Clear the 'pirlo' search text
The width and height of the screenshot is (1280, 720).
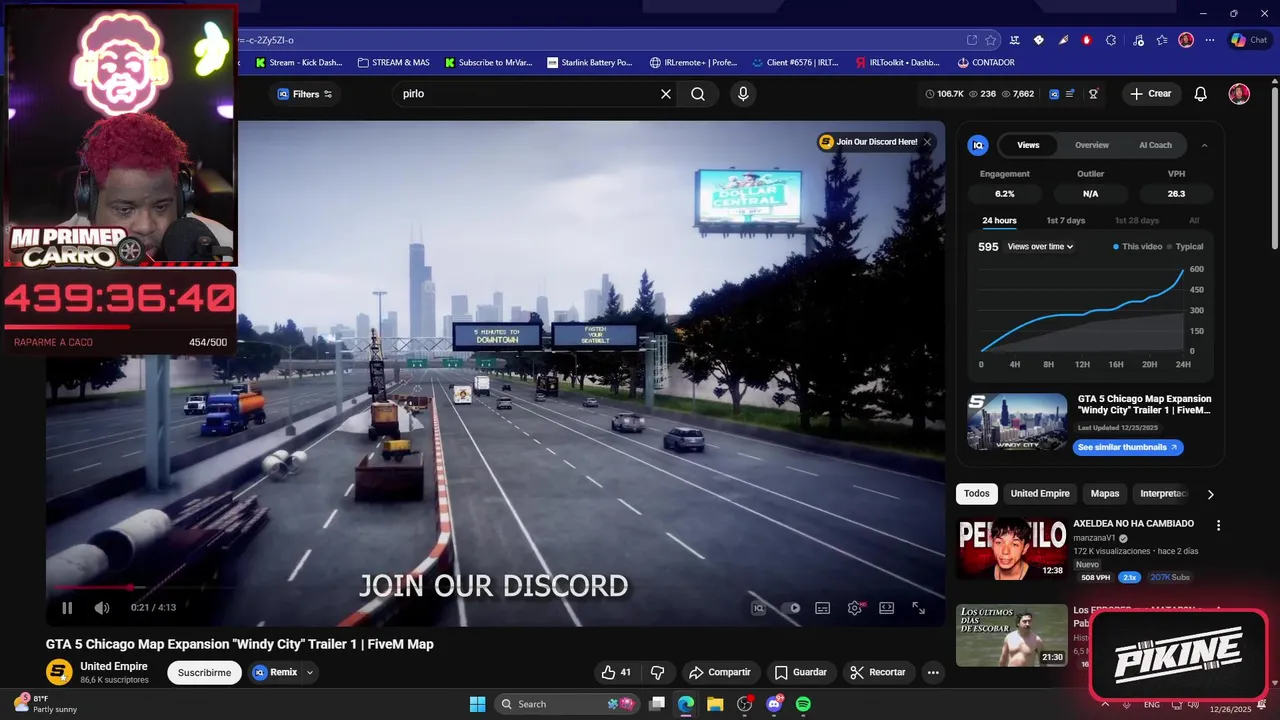pos(666,94)
